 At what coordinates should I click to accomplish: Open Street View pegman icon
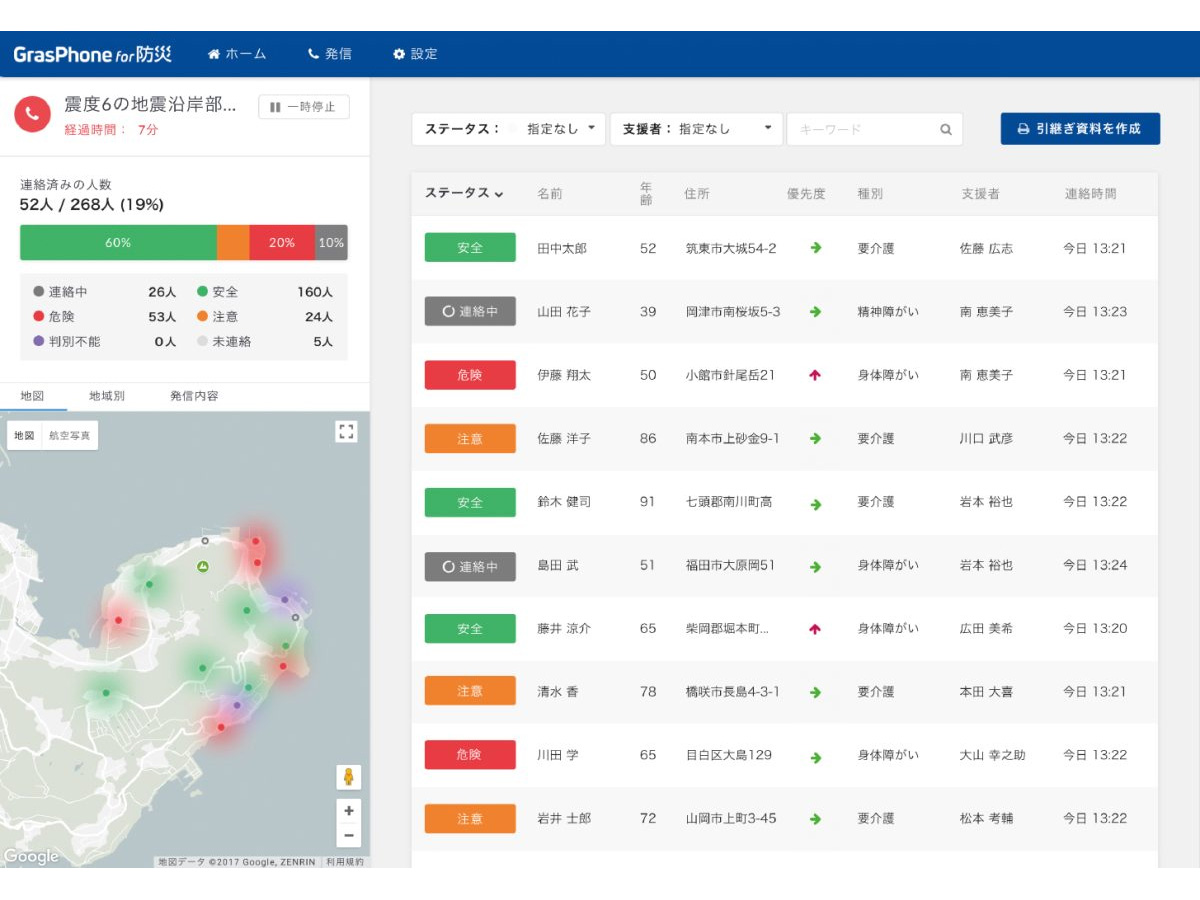(348, 777)
